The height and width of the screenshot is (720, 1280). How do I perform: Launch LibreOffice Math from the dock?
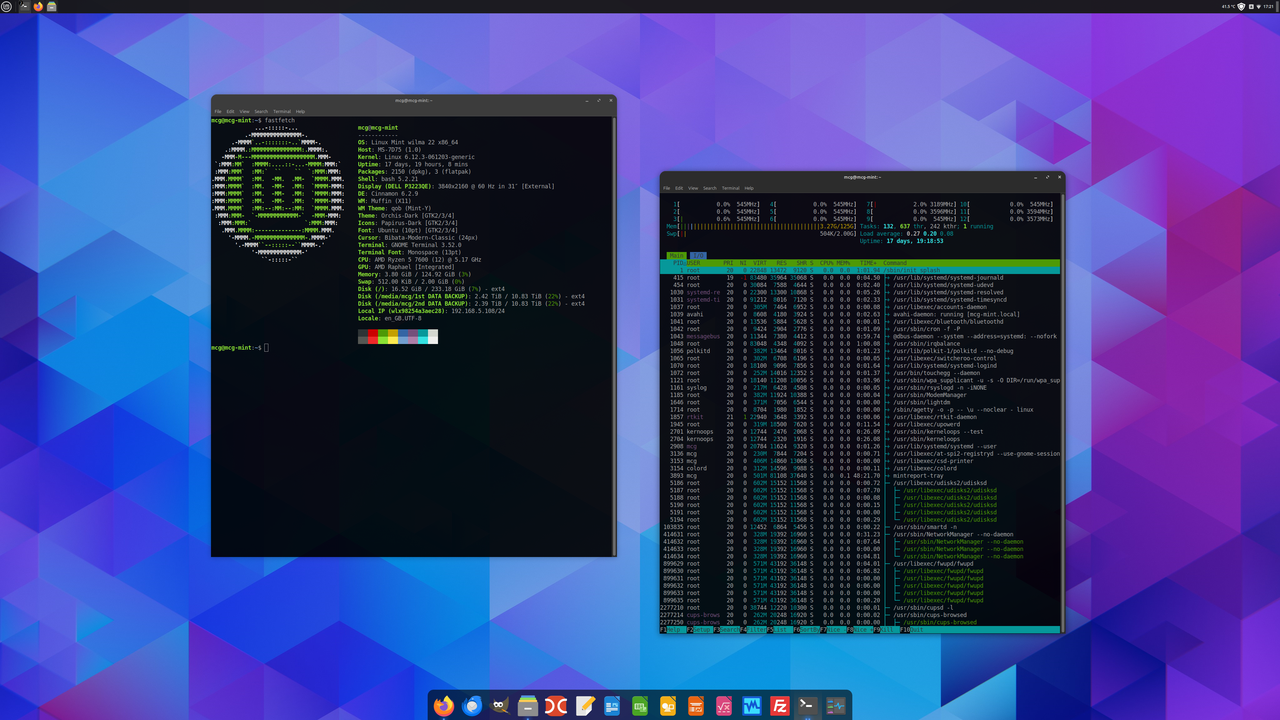(724, 706)
